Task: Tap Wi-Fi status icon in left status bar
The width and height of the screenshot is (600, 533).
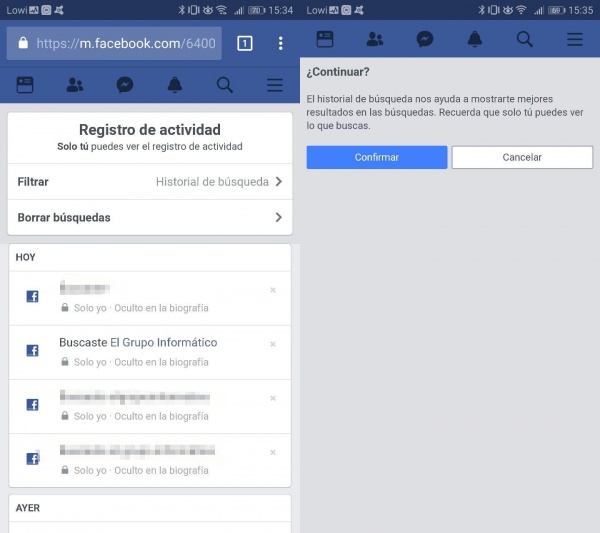Action: pyautogui.click(x=222, y=10)
